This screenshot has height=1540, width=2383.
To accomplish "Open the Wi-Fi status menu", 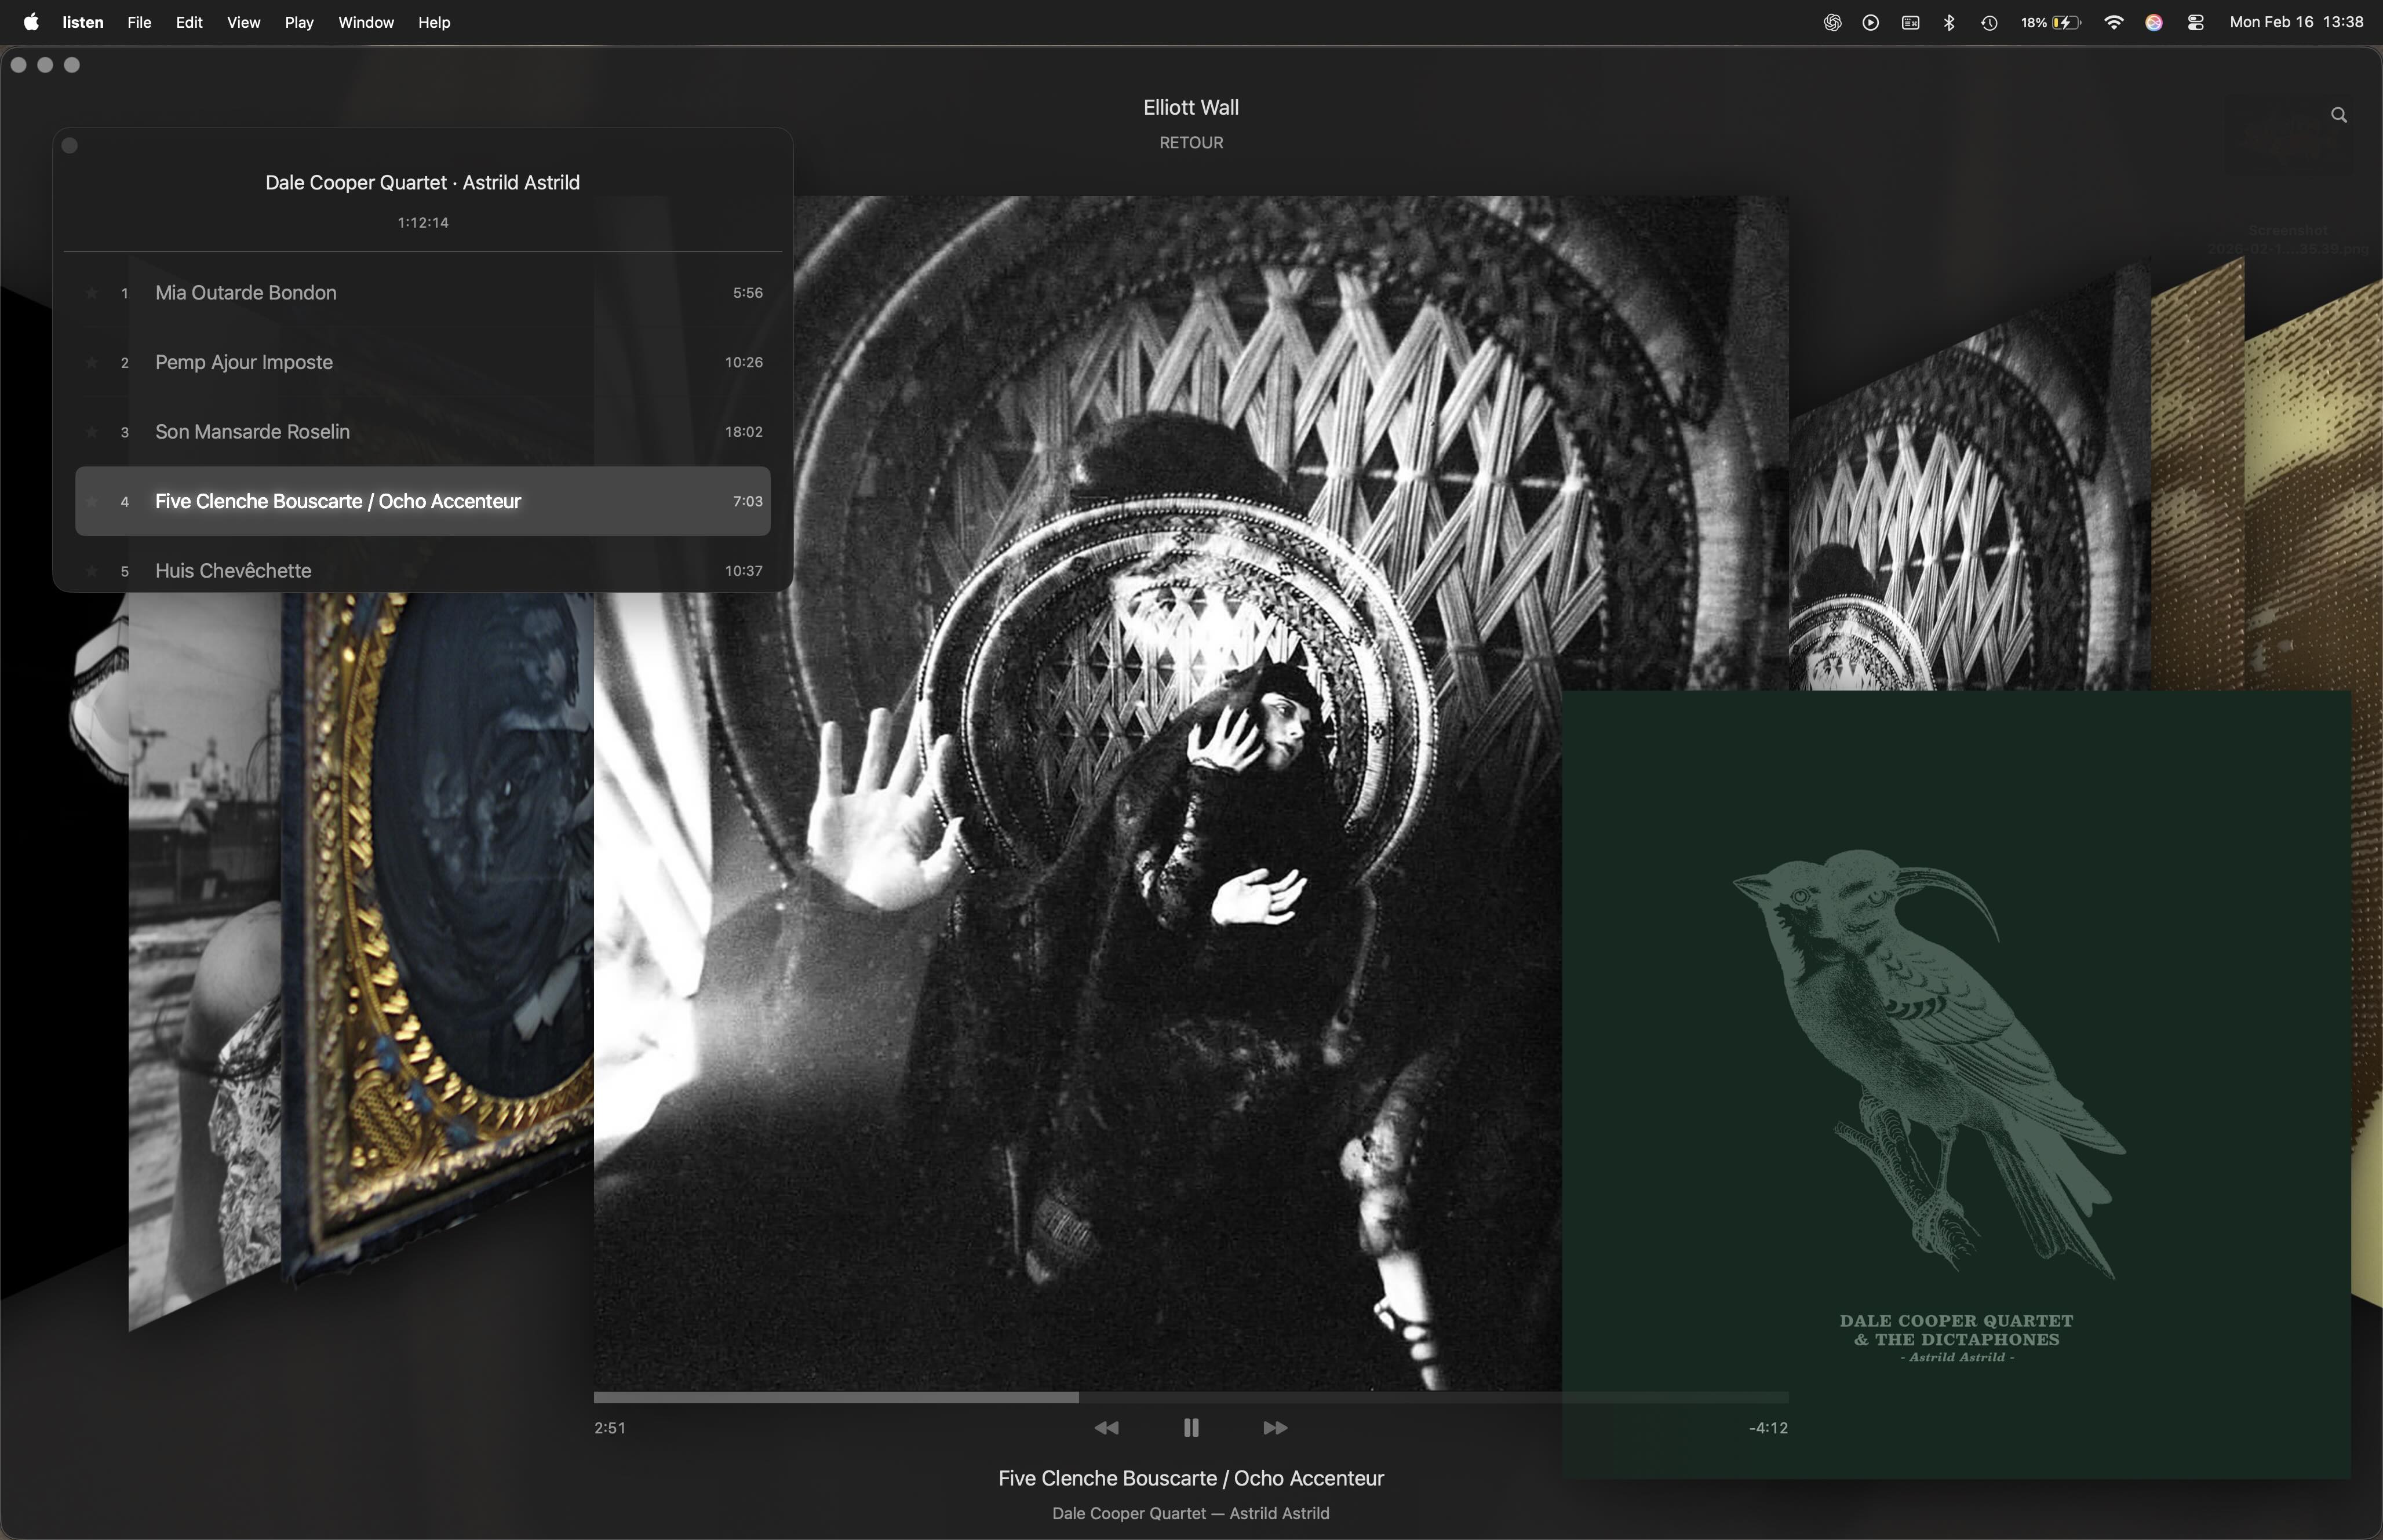I will pyautogui.click(x=2113, y=22).
